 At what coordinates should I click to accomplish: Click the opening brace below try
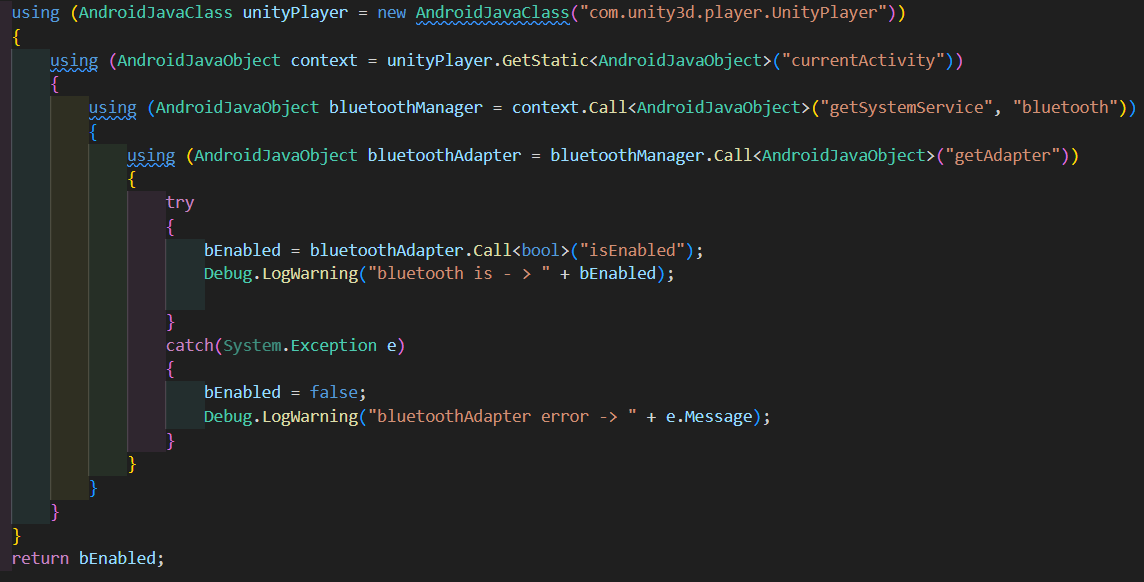(x=170, y=227)
